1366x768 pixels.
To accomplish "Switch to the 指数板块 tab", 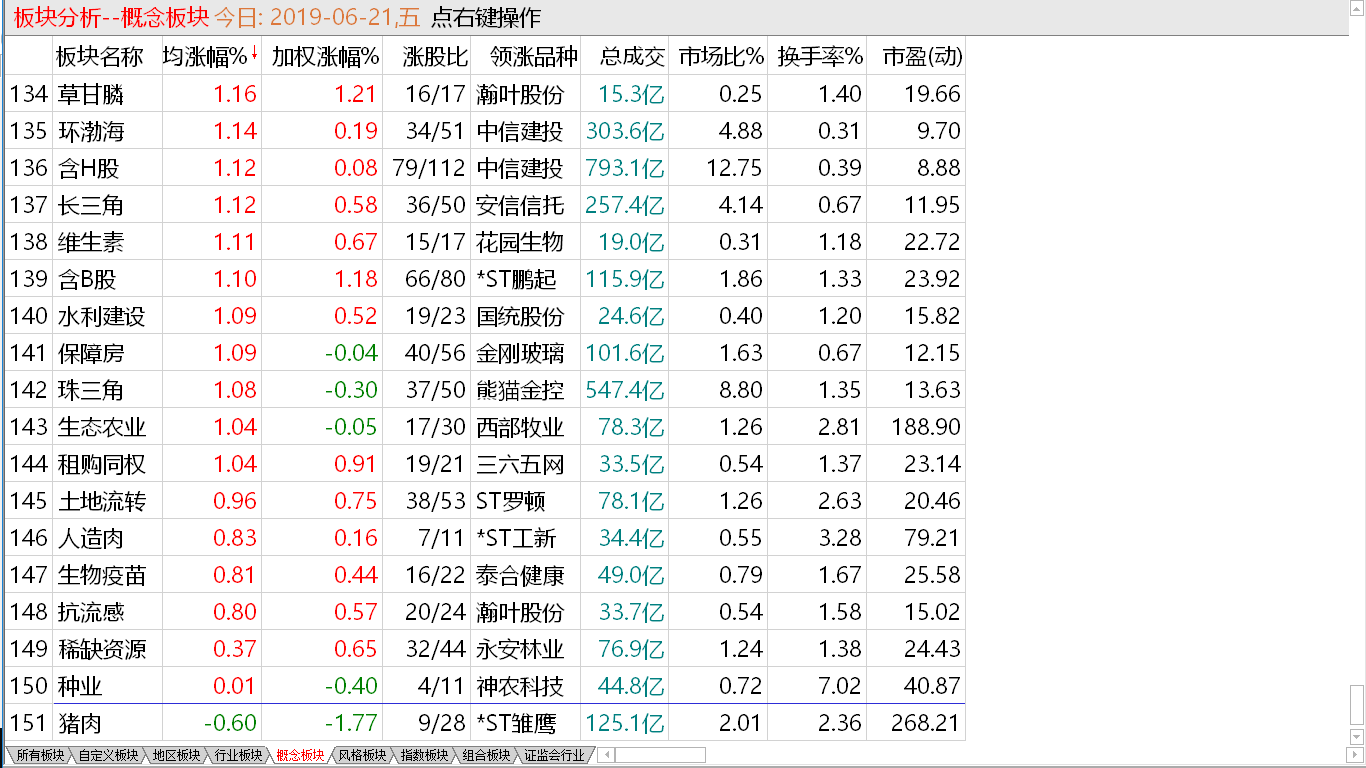I will pyautogui.click(x=424, y=755).
